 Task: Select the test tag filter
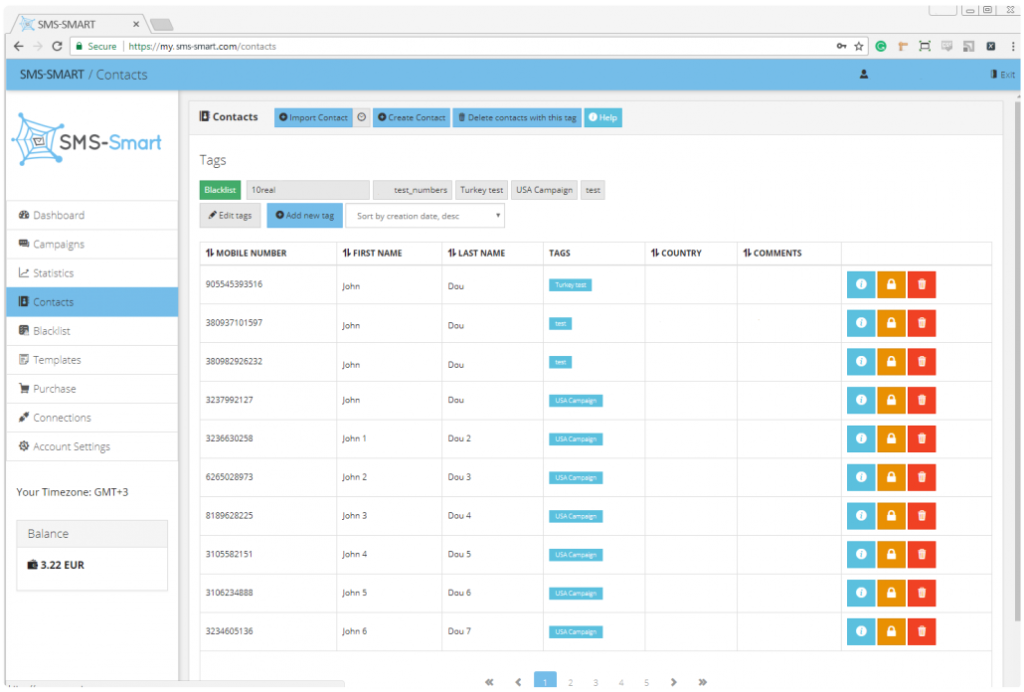pyautogui.click(x=593, y=190)
